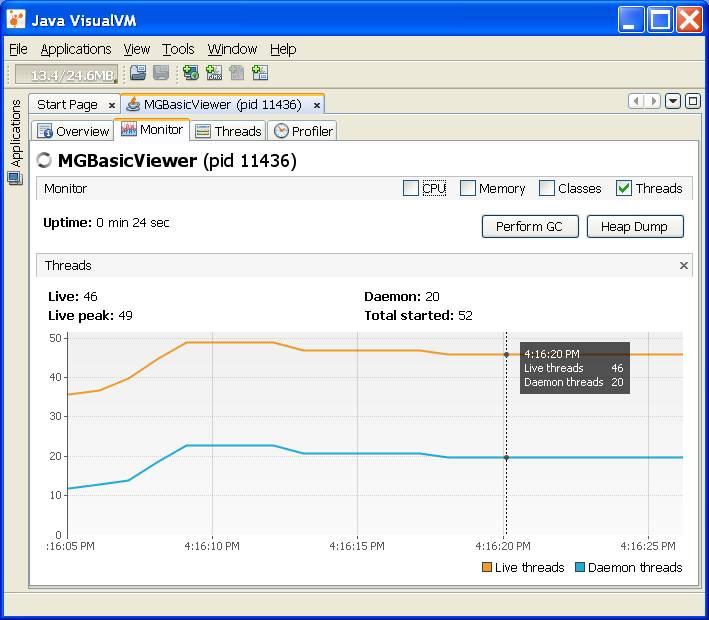Click the rightmost green-plus toolbar icon

click(x=260, y=73)
